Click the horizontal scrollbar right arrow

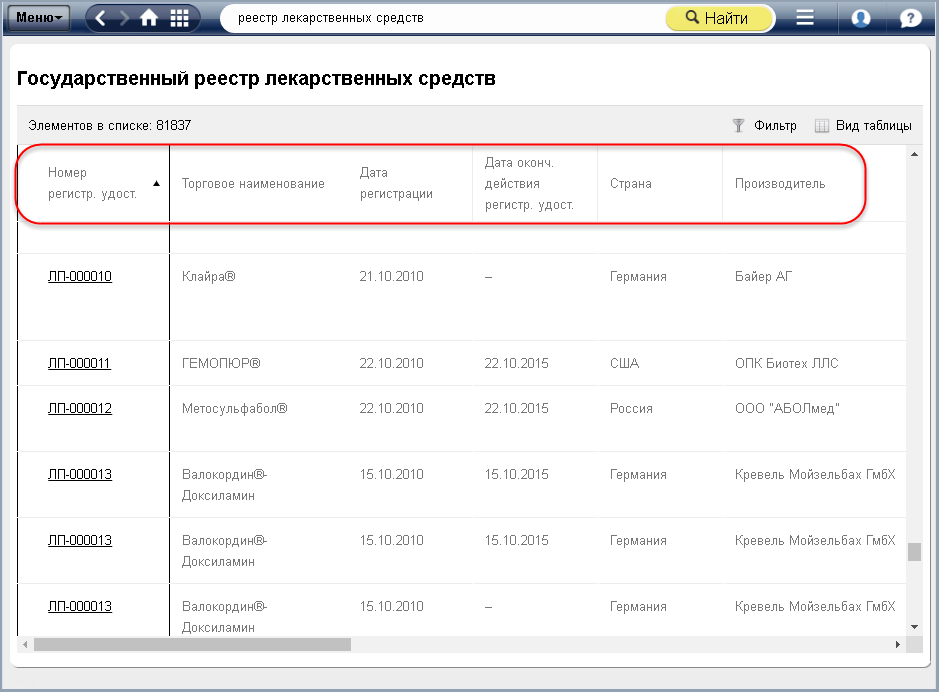pyautogui.click(x=898, y=645)
